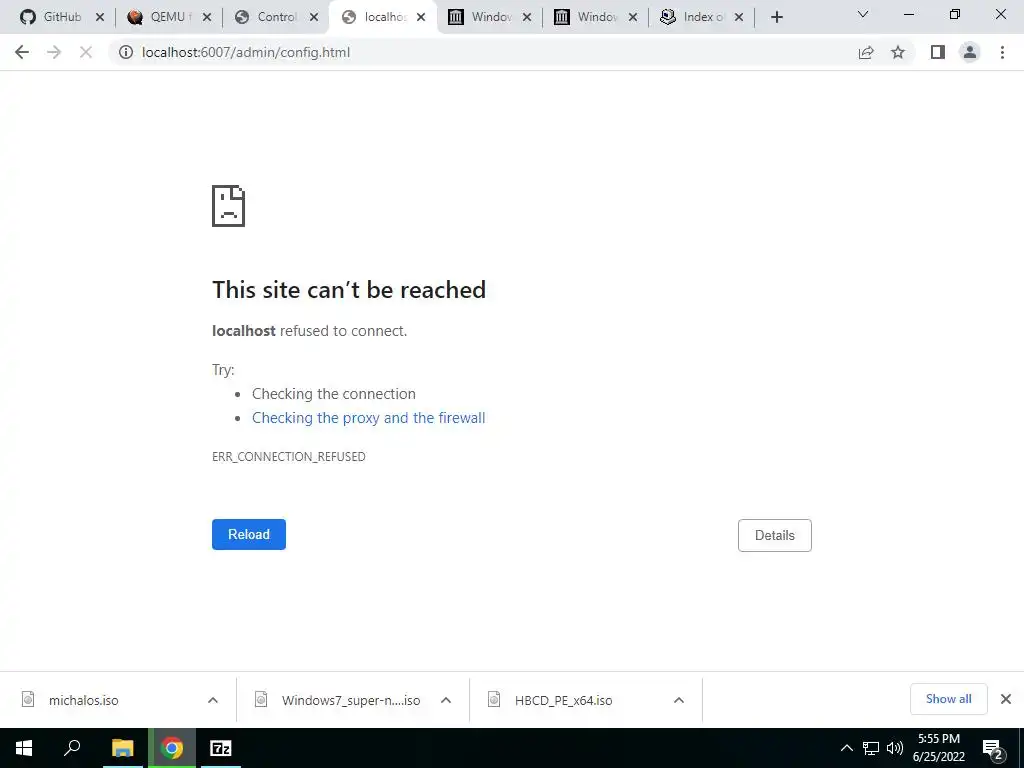Open the Chrome profile avatar
The height and width of the screenshot is (768, 1024).
point(970,52)
